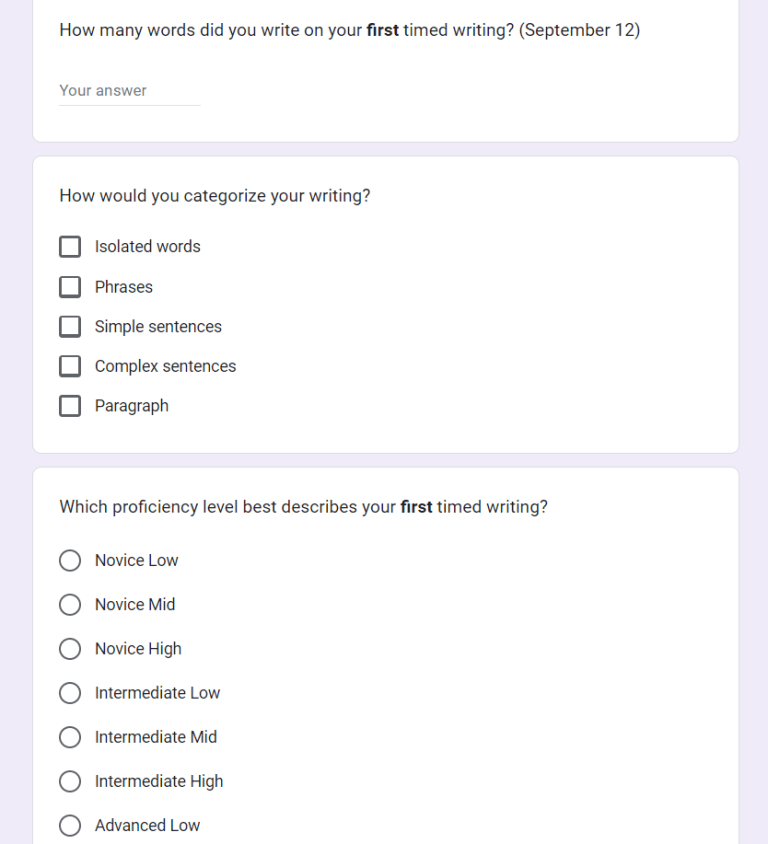Screen dimensions: 768x844
Task: Click the '(September 12)' date text
Action: pos(580,30)
